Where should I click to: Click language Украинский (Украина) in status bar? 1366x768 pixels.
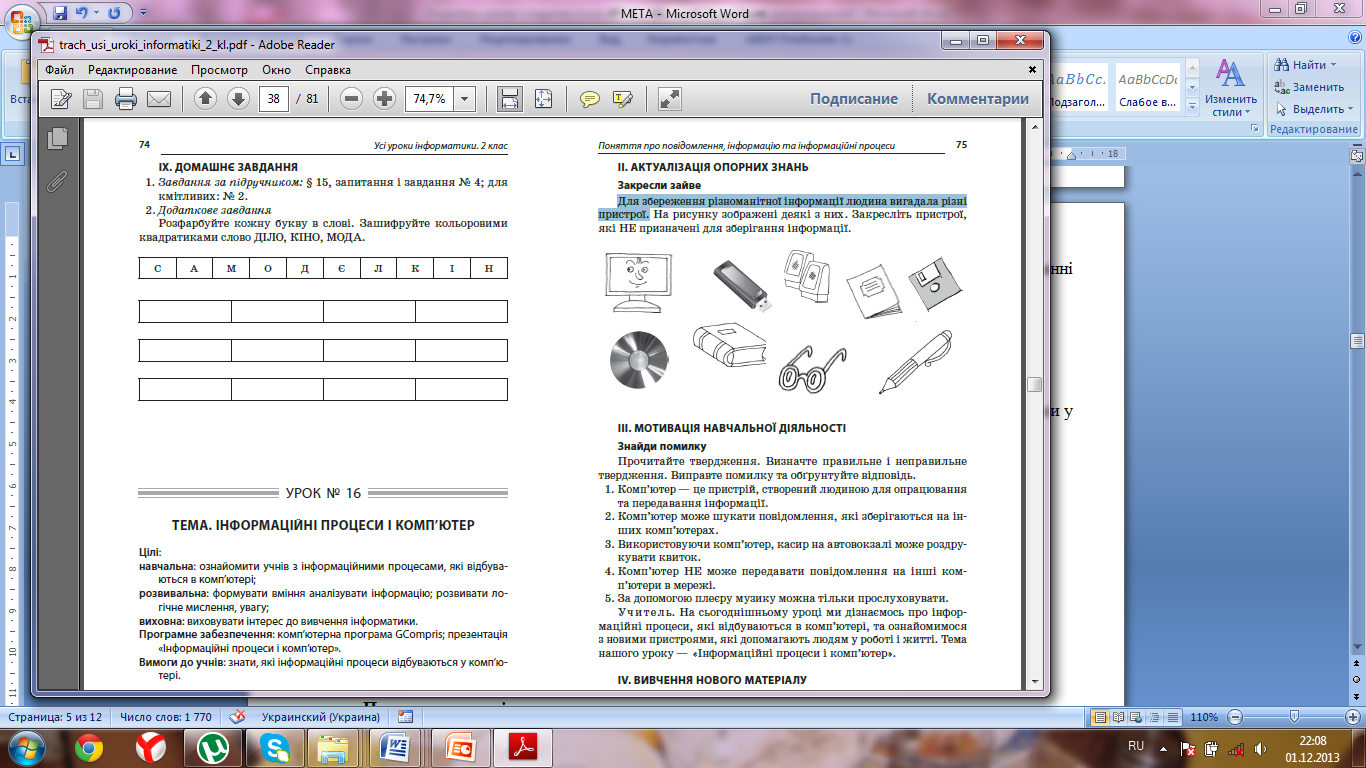tap(320, 717)
